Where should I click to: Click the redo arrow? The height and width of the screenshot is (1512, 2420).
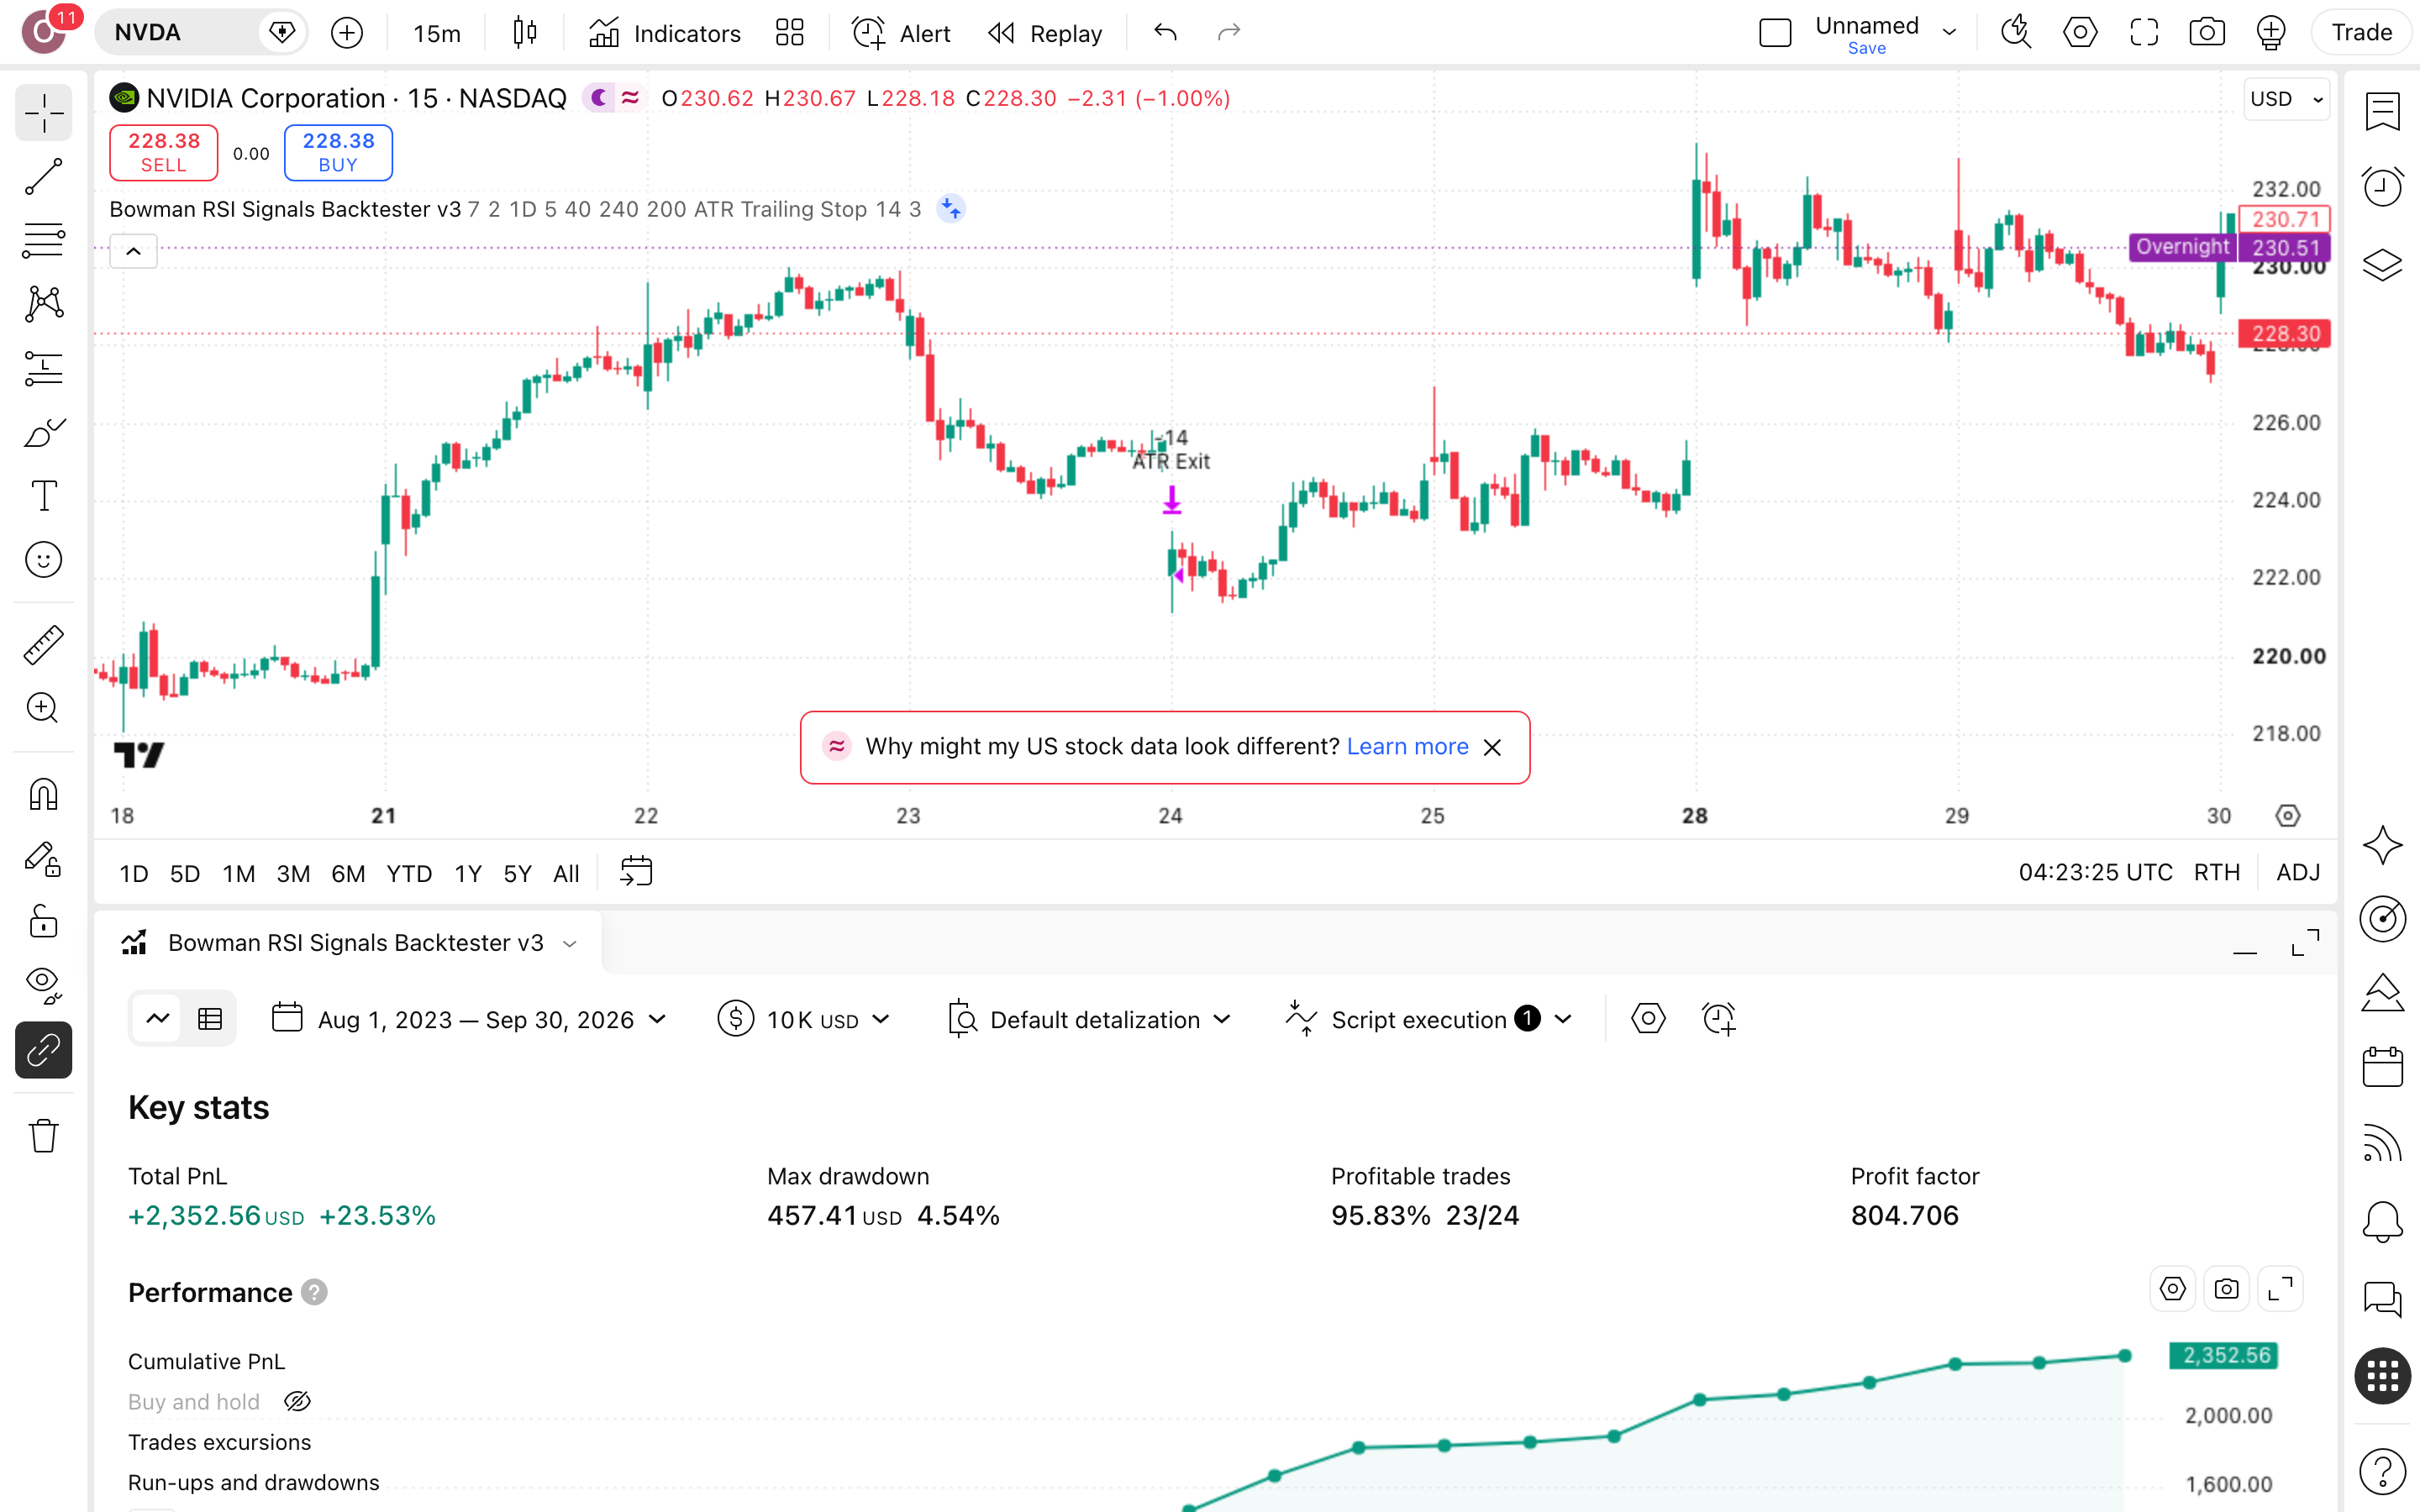click(1229, 33)
